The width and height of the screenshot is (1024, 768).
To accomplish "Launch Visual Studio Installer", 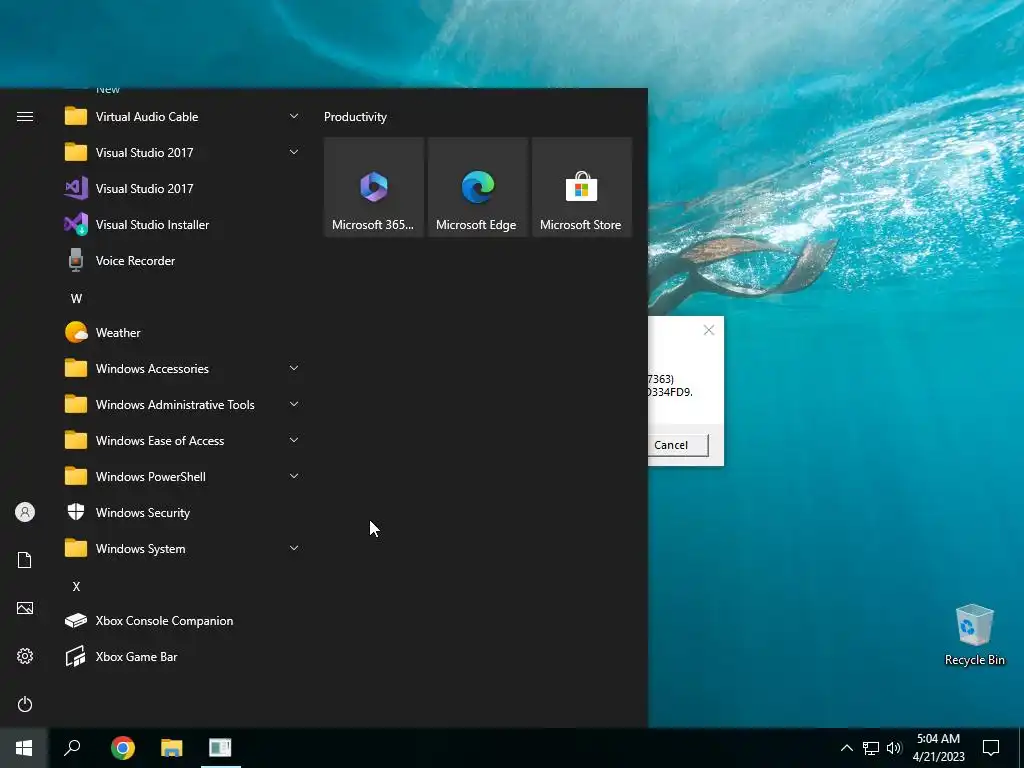I will [183, 225].
